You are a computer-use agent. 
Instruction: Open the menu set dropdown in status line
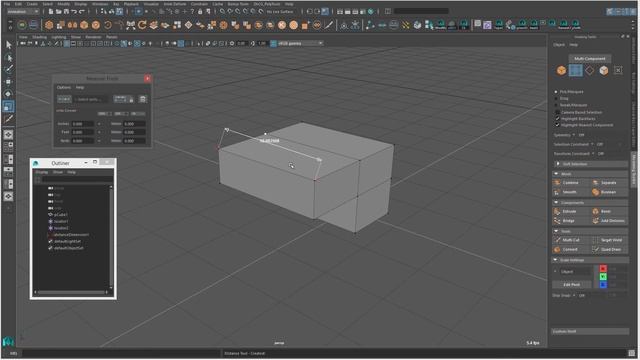pyautogui.click(x=23, y=11)
